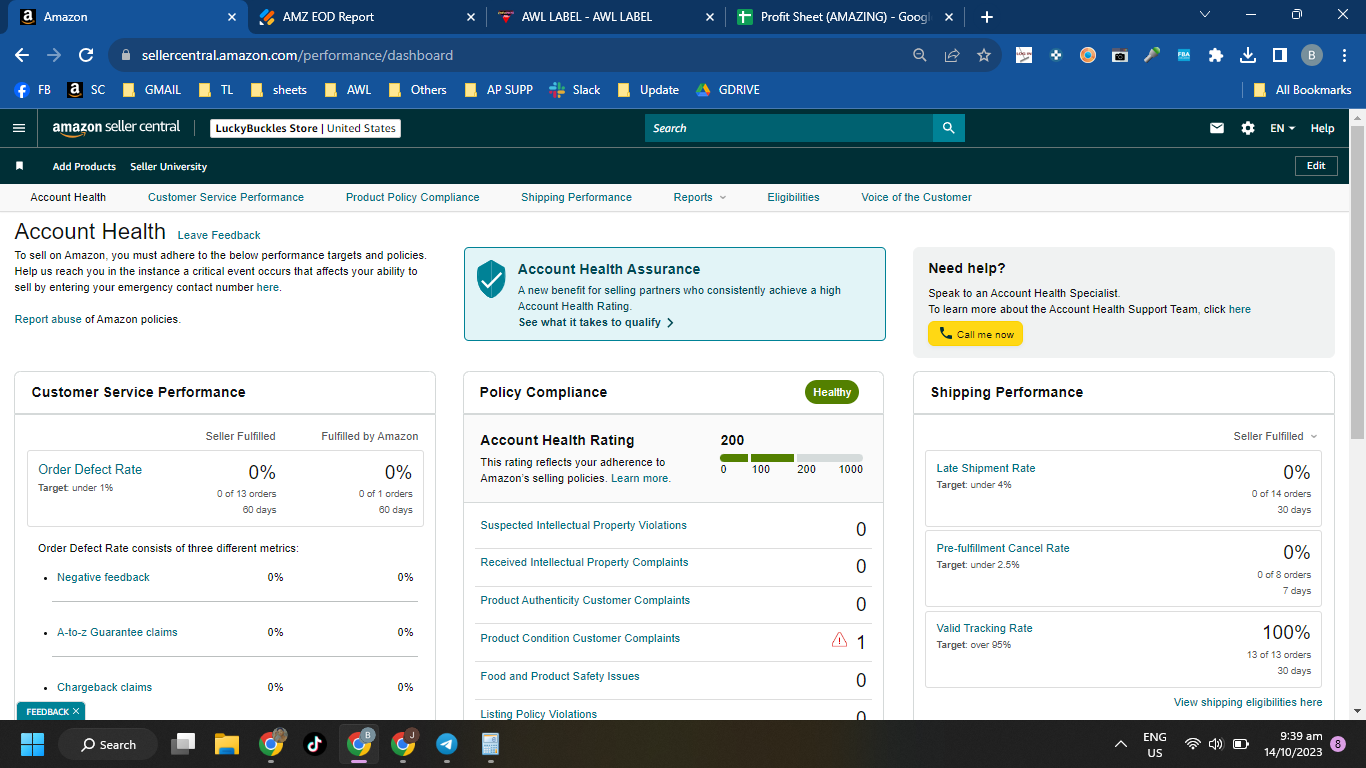This screenshot has width=1366, height=768.
Task: Click the magnifier search button in Seller Central
Action: [949, 128]
